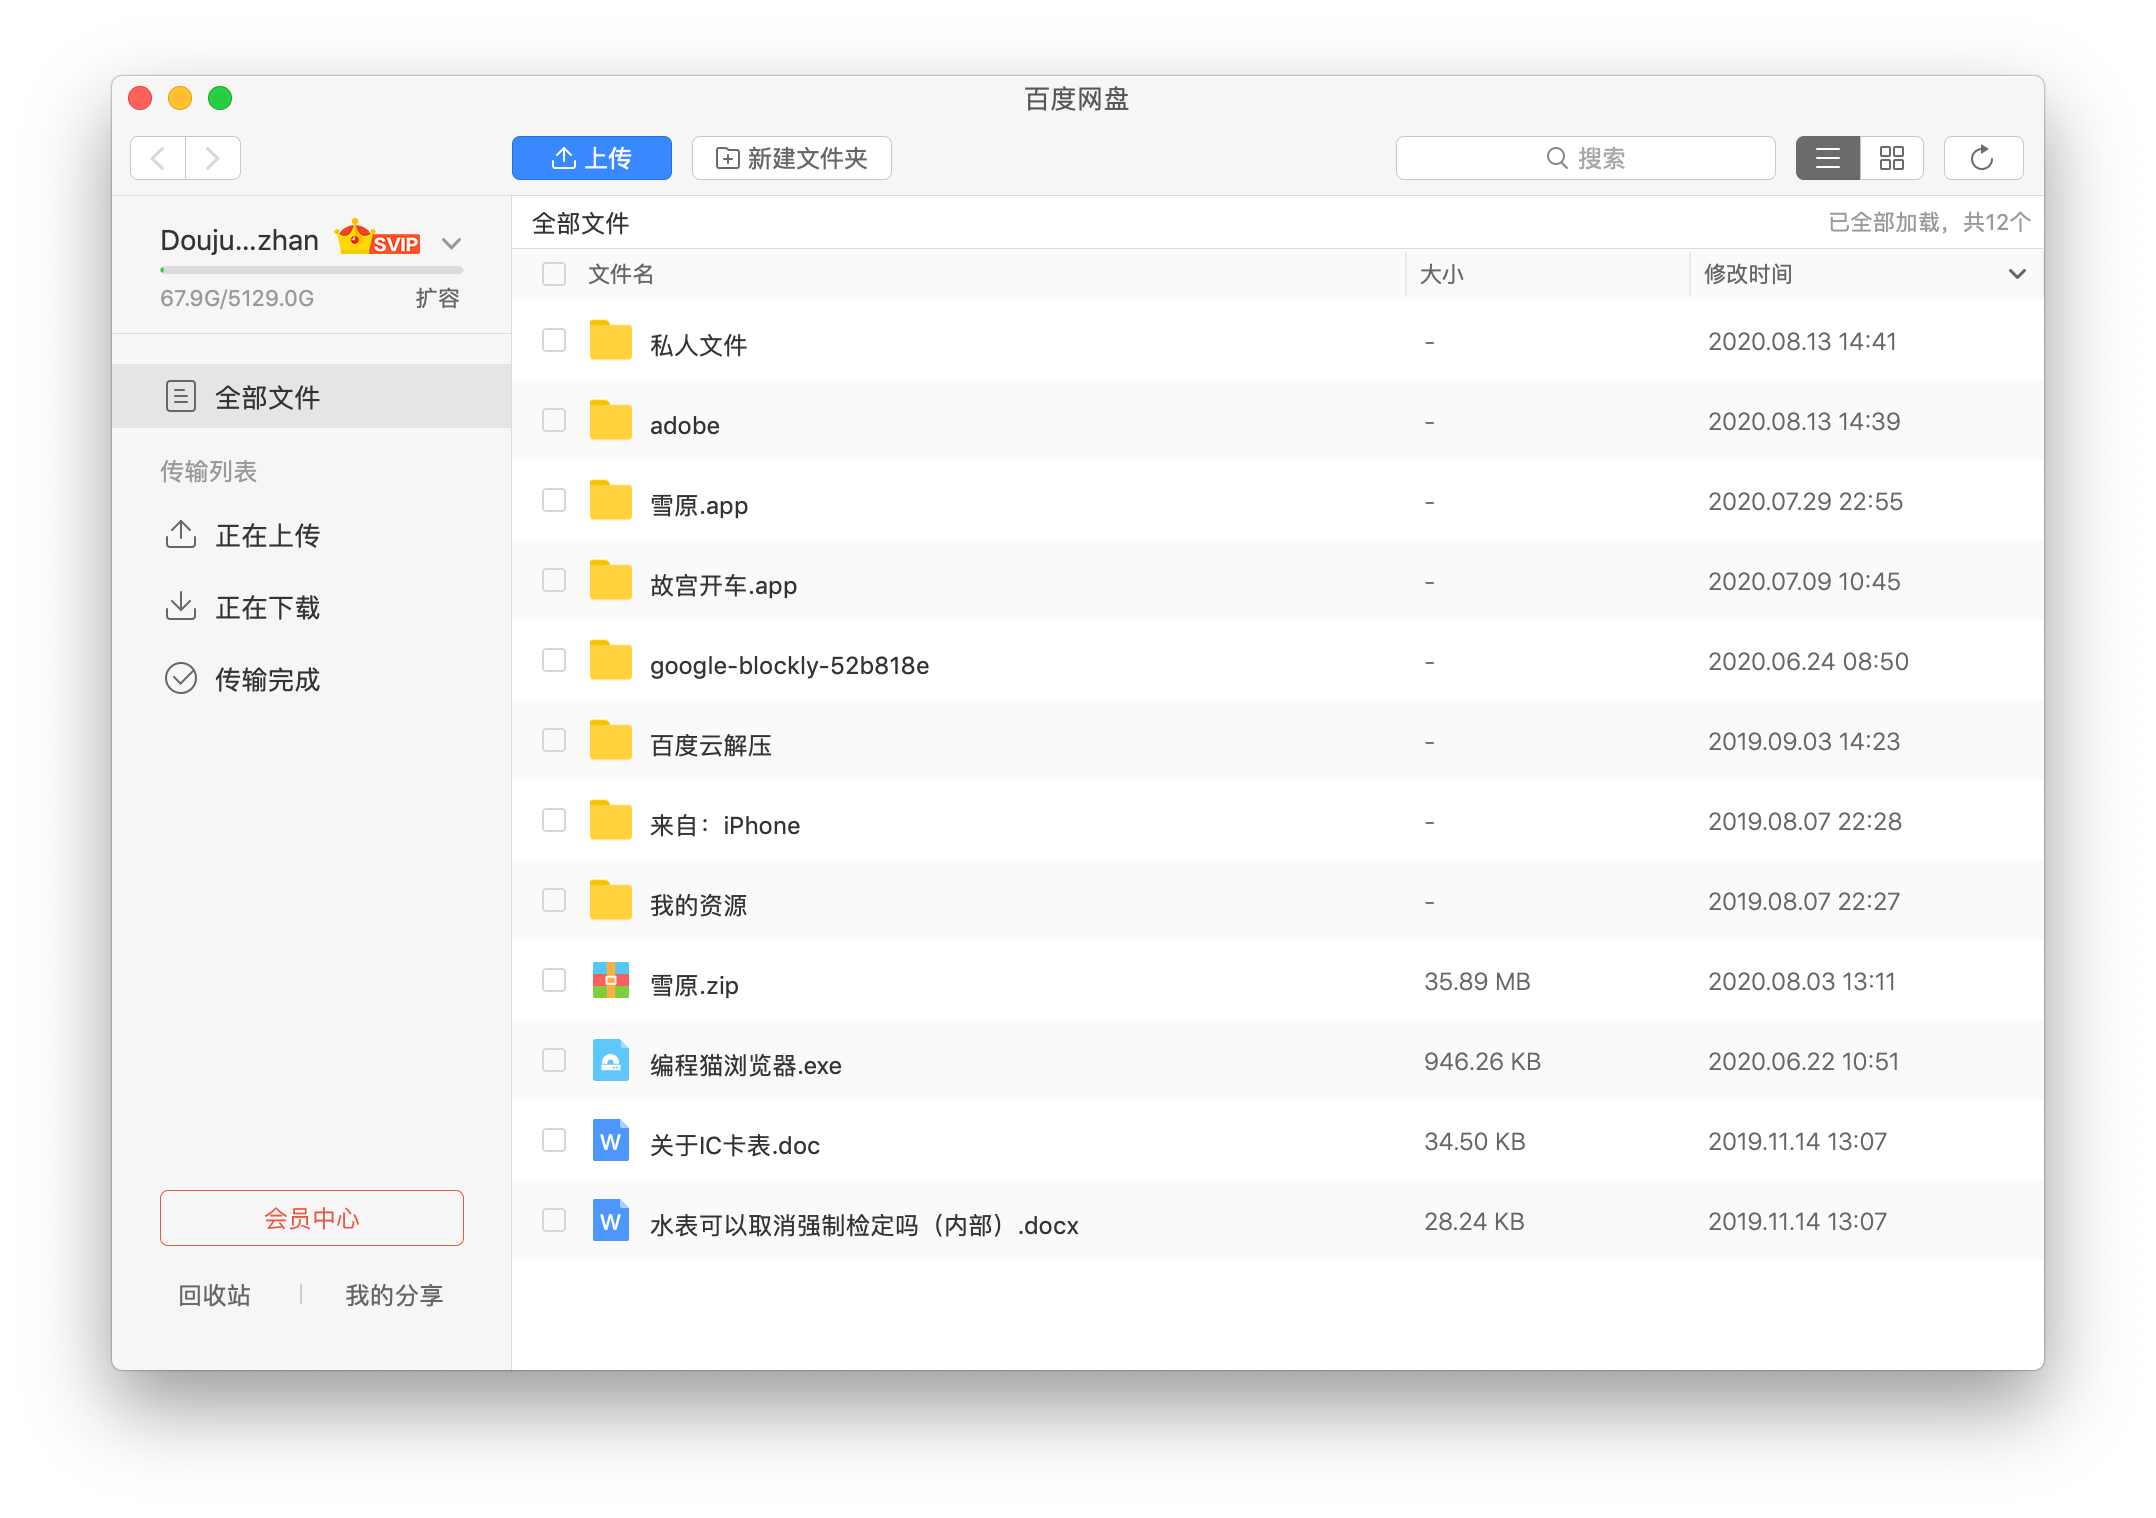Check the box for google-blockly-52b818e
The image size is (2156, 1518).
(x=553, y=661)
